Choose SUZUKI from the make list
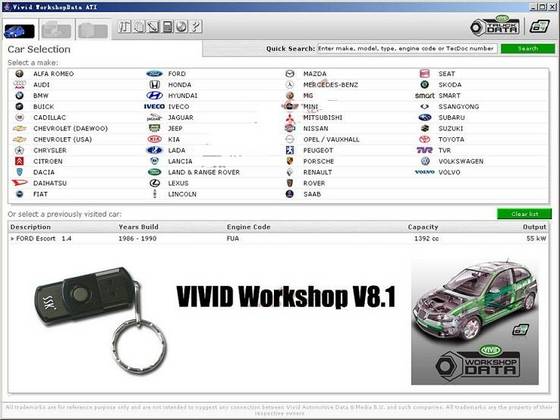Screen dimensions: 560x420 tap(451, 128)
